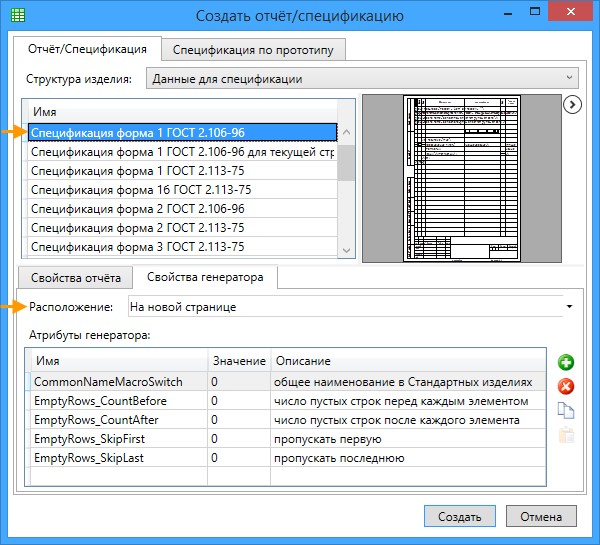Click the specification form preview thumbnail
This screenshot has height=545, width=600.
pos(462,178)
